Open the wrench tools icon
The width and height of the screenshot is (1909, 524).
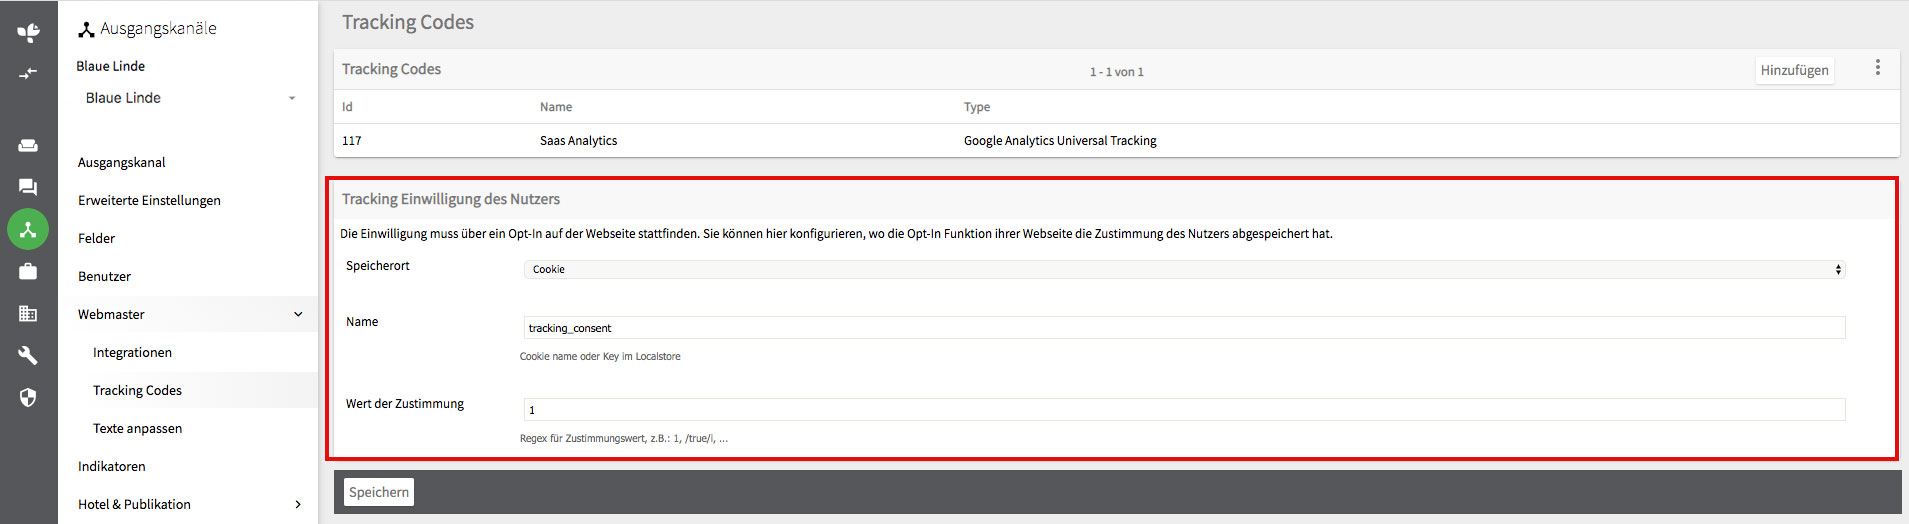pos(28,355)
